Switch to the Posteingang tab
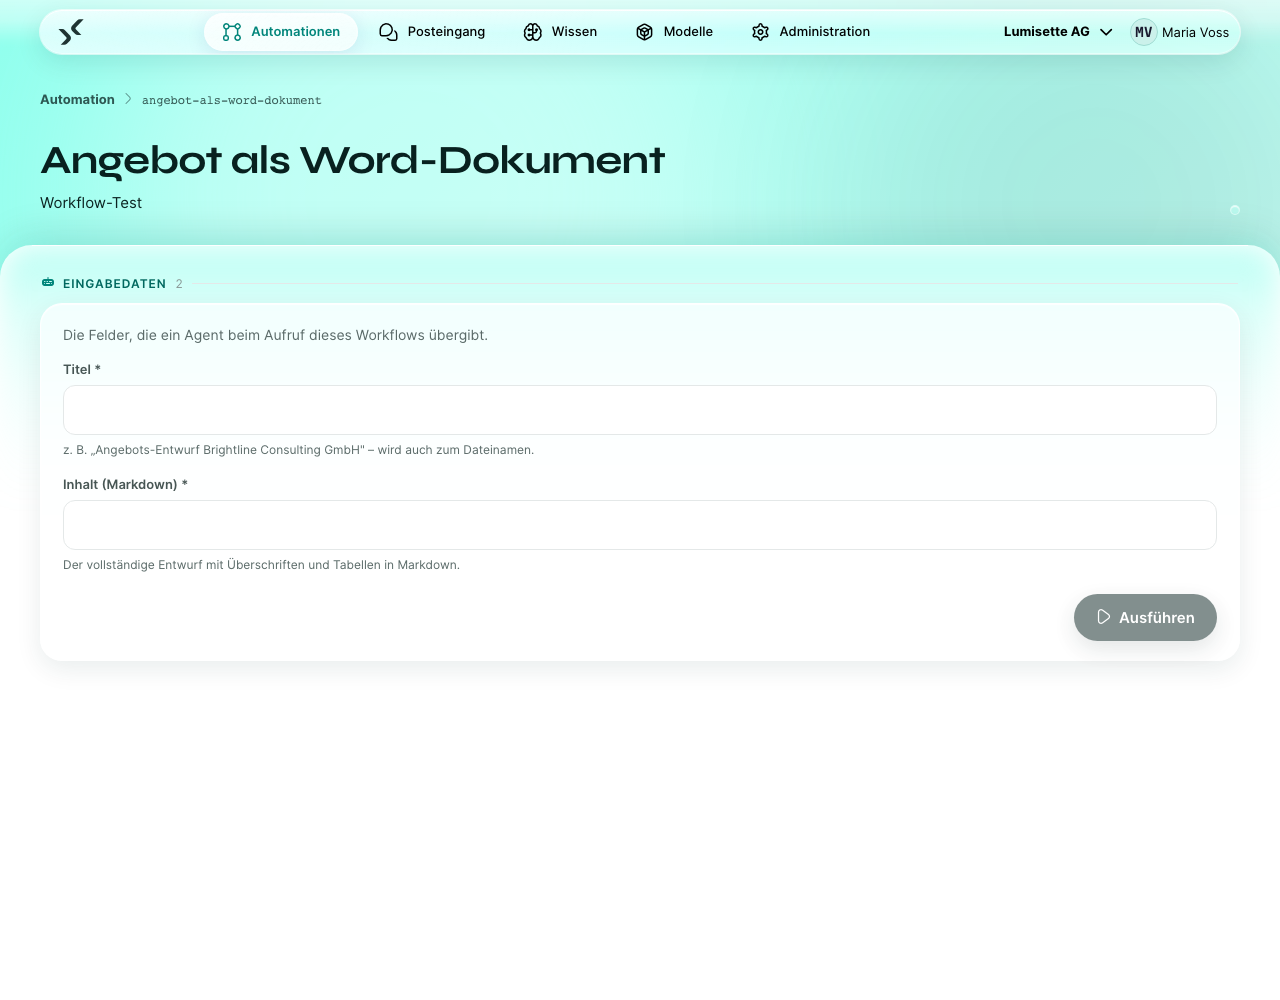The width and height of the screenshot is (1280, 1000). click(x=432, y=32)
